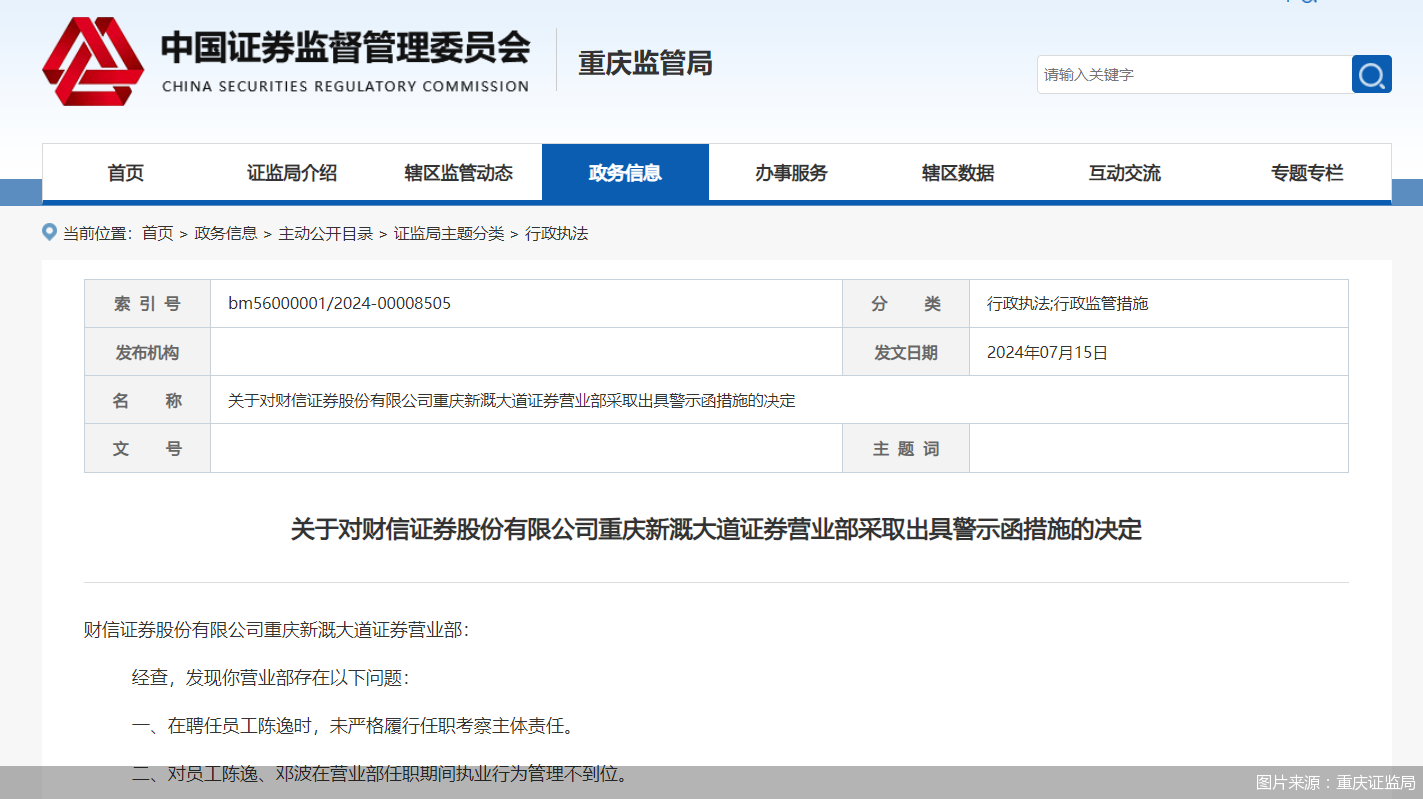This screenshot has width=1423, height=799.
Task: Click the blue search magnifier button
Action: tap(1371, 74)
